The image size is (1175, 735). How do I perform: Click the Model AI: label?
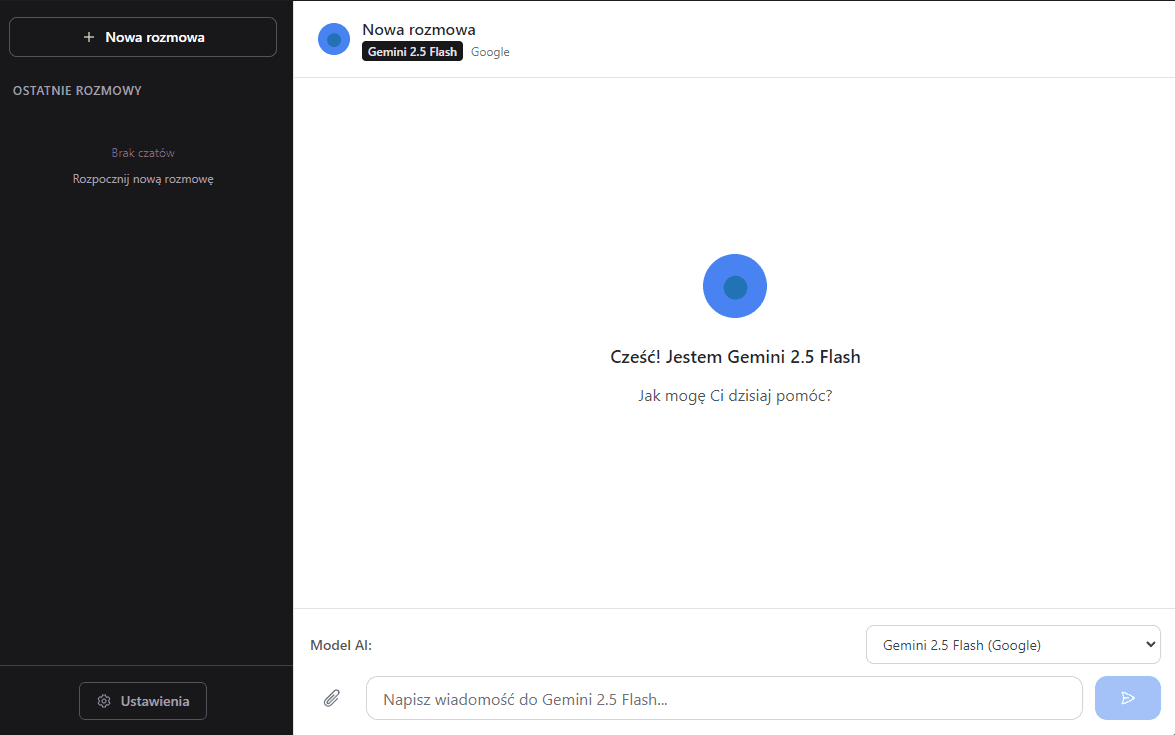pyautogui.click(x=341, y=645)
